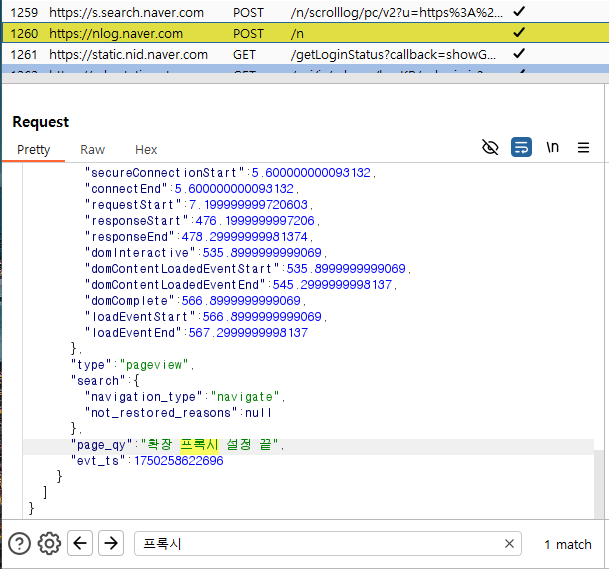
Task: Toggle the line wrap button
Action: 521,148
